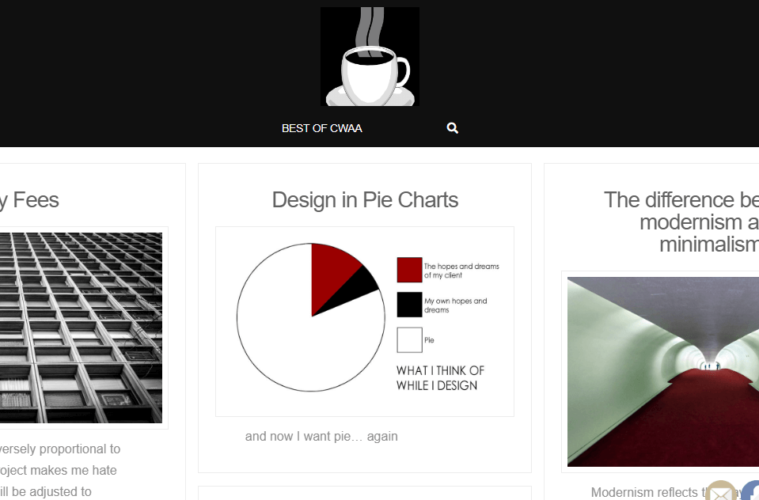
Task: Click the 'and now I want pie… again' text
Action: (321, 436)
